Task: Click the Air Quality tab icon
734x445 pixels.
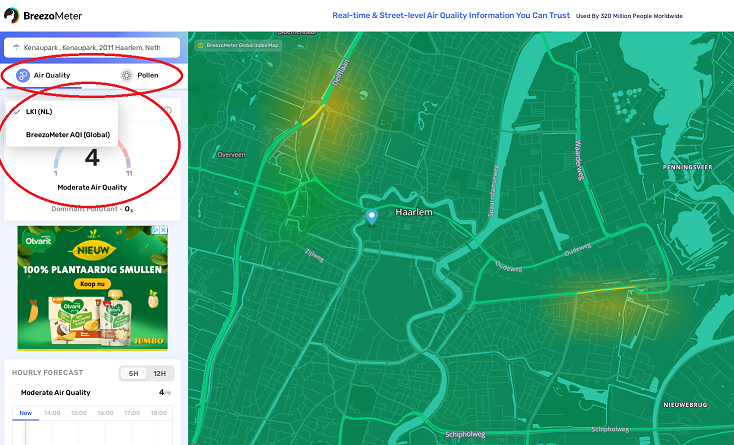Action: (x=22, y=75)
